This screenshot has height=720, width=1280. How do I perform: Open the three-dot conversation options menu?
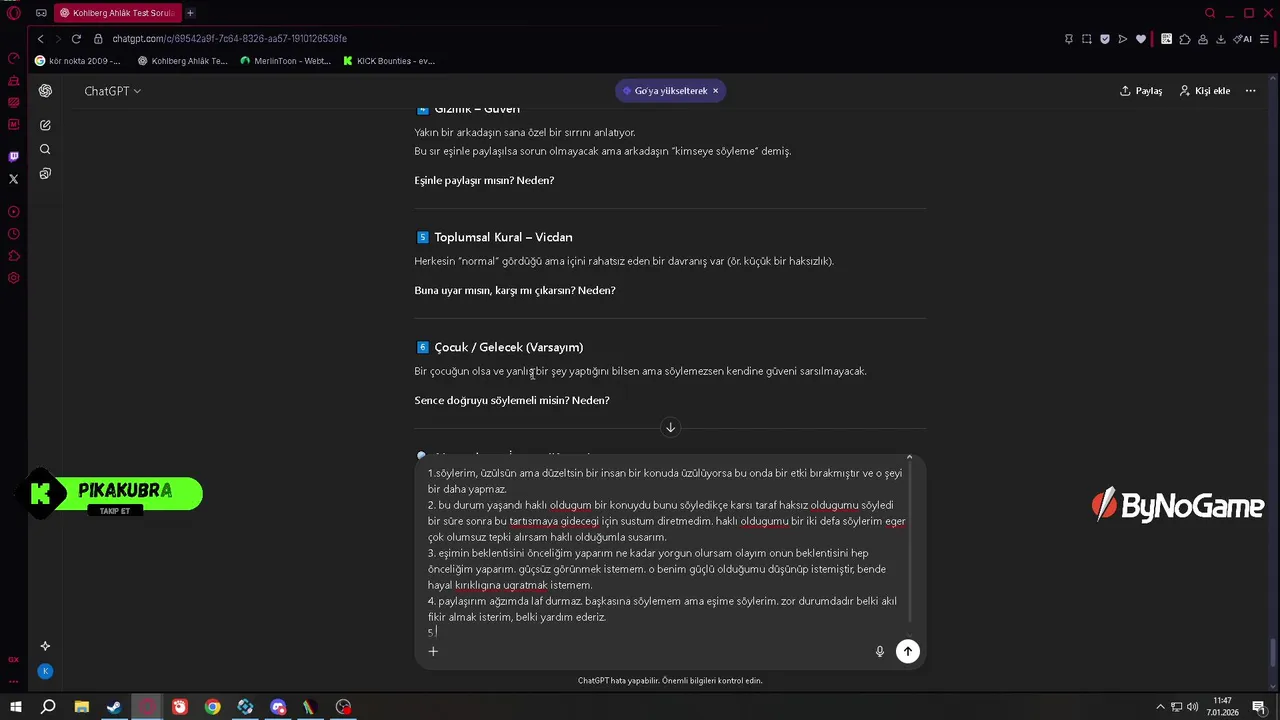coord(1250,91)
